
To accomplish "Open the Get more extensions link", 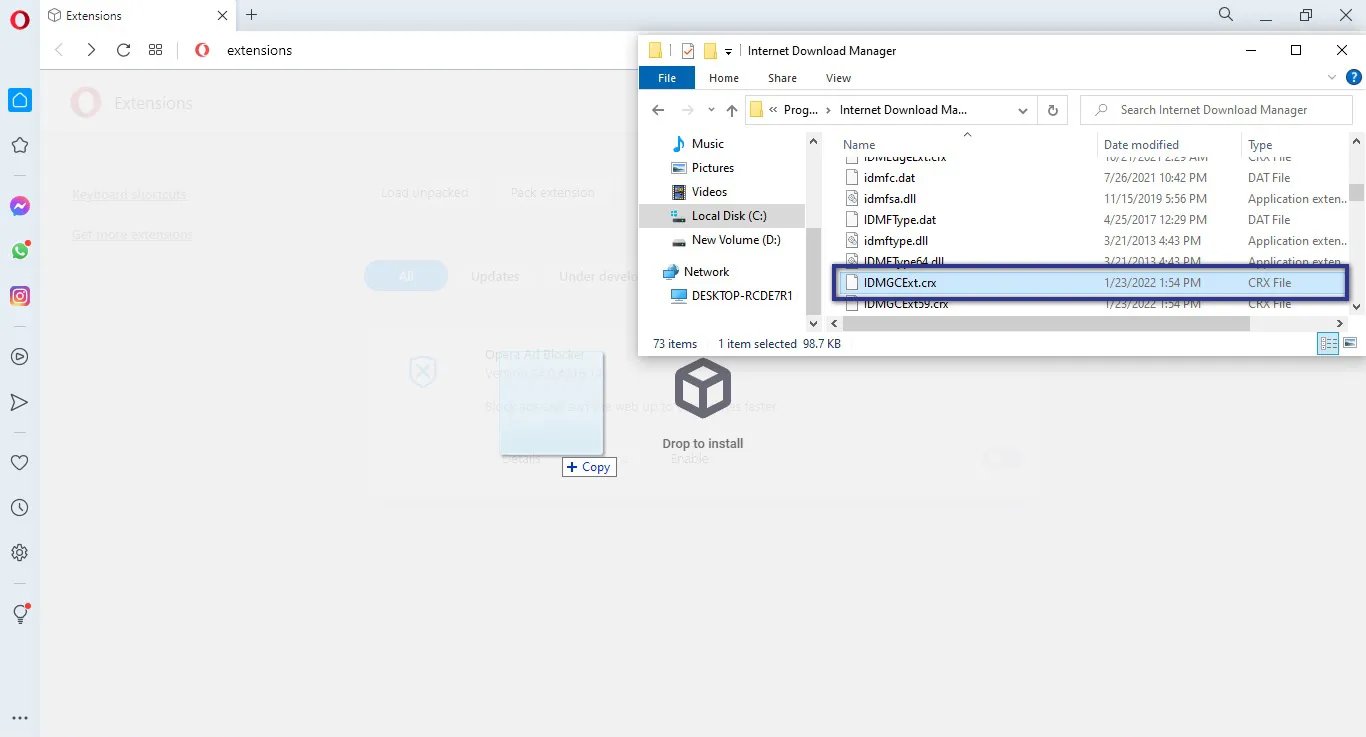I will [x=131, y=234].
